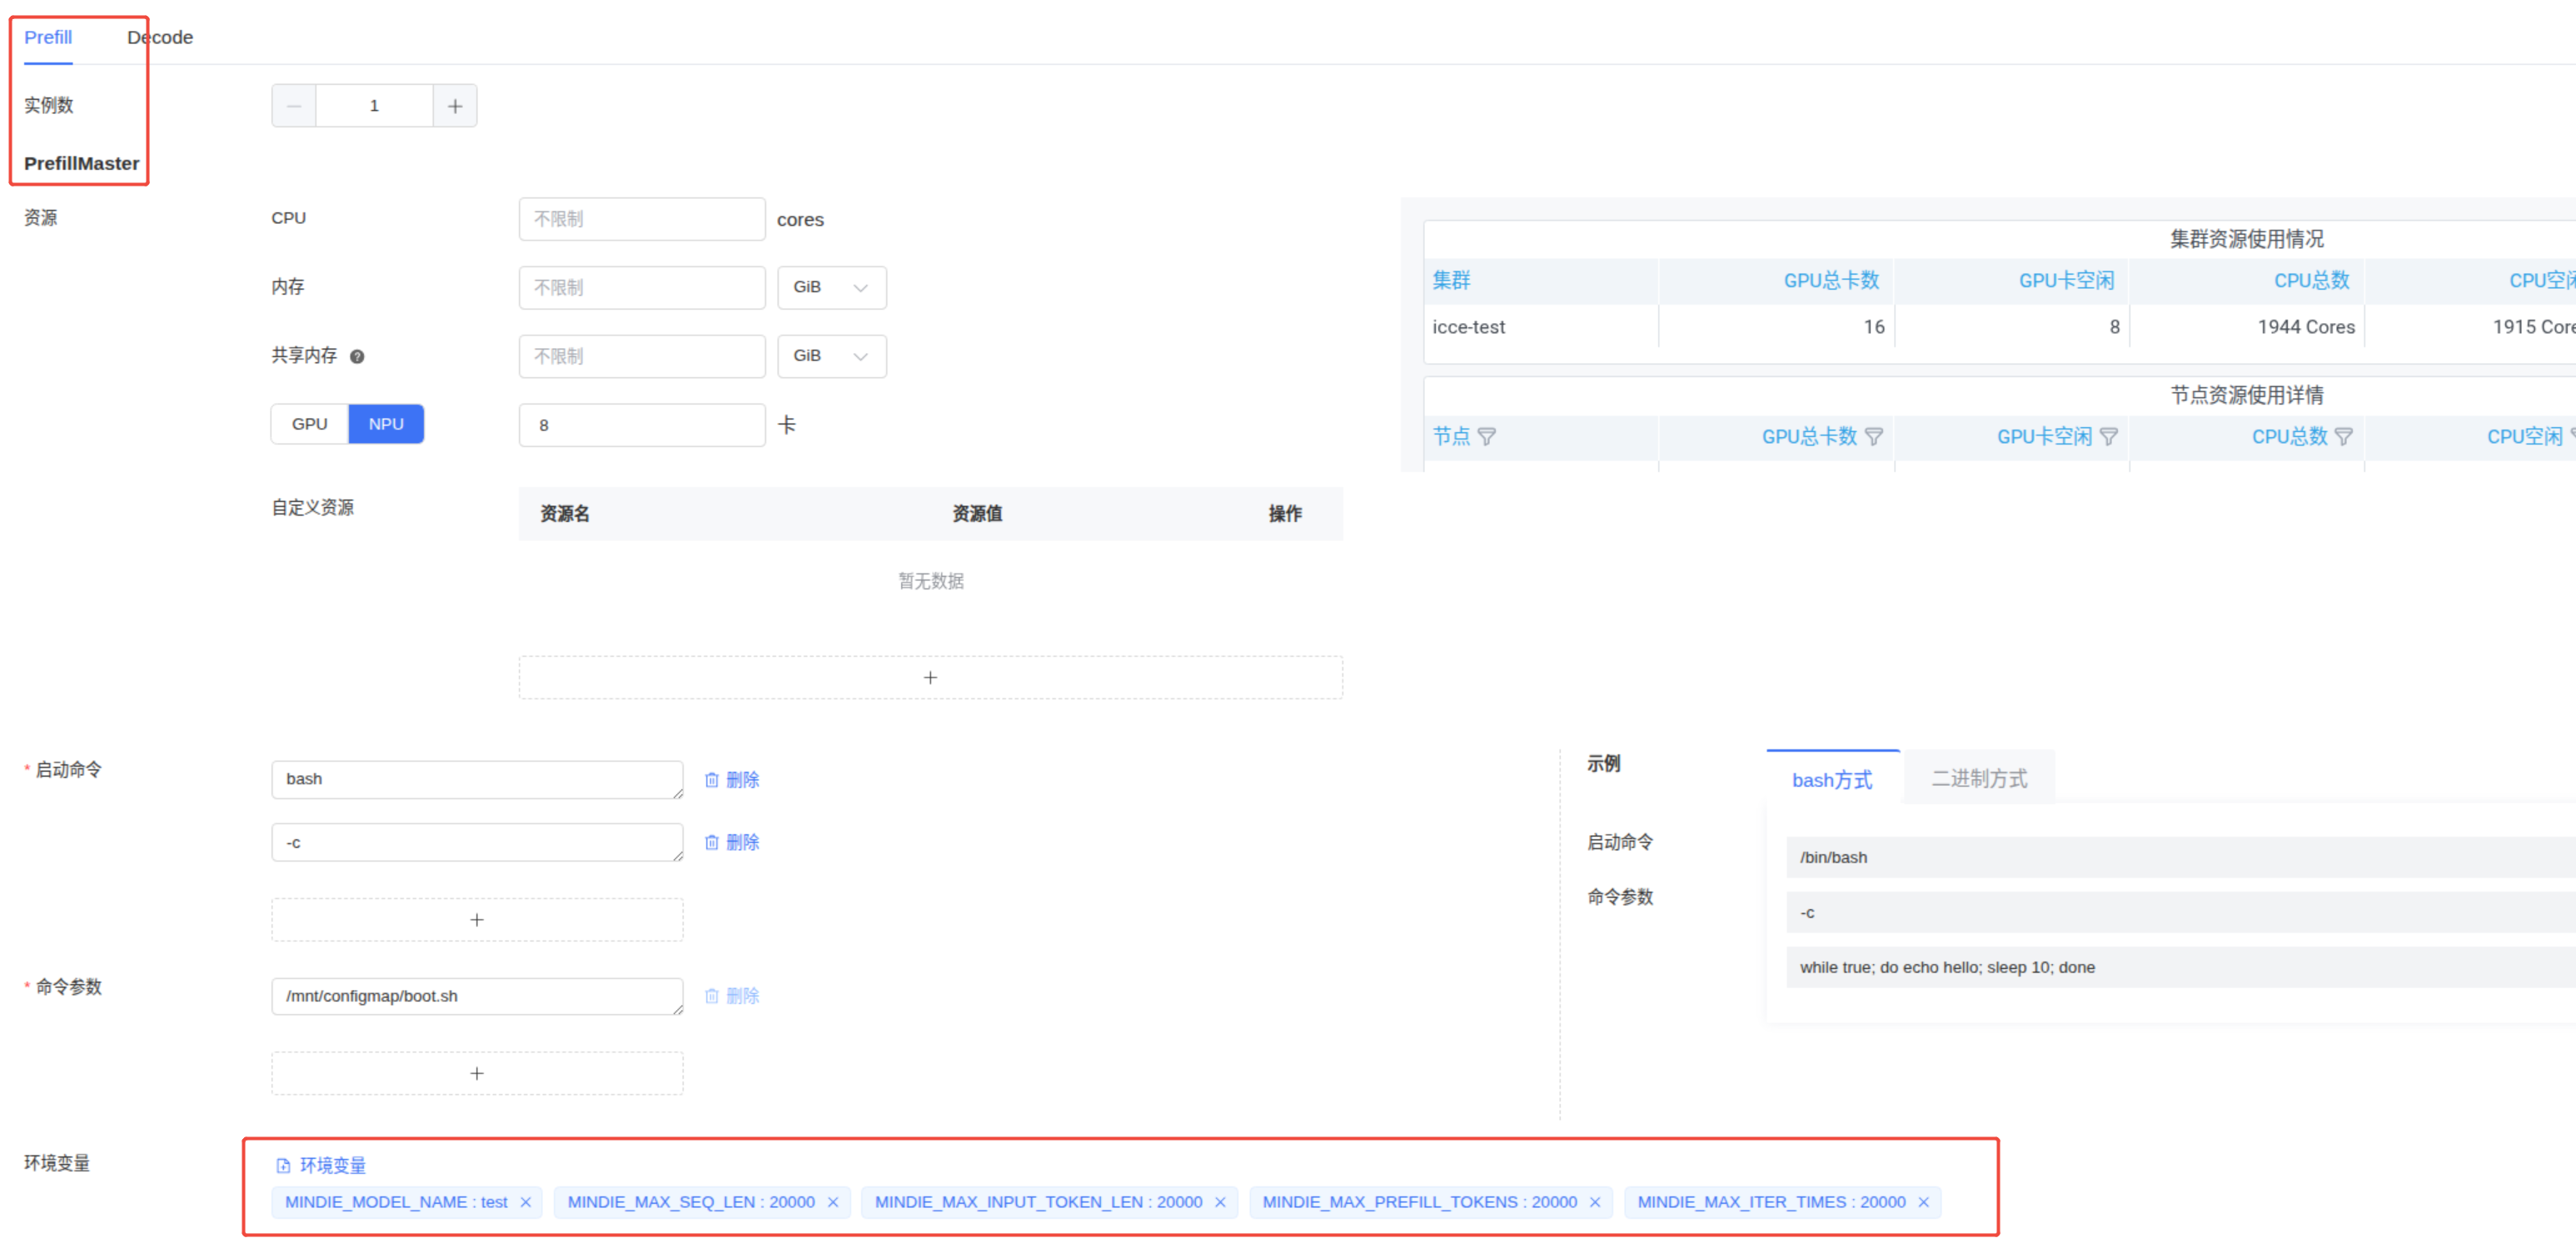The height and width of the screenshot is (1238, 2576).
Task: Remove the MINDIE_MODEL_NAME environment variable tag
Action: 525,1202
